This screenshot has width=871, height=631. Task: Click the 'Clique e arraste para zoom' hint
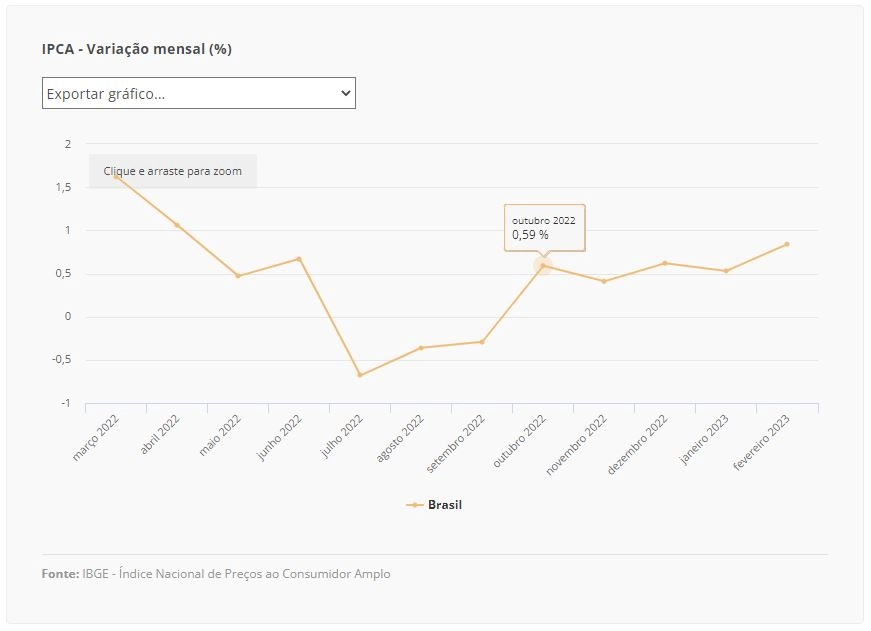pyautogui.click(x=173, y=171)
